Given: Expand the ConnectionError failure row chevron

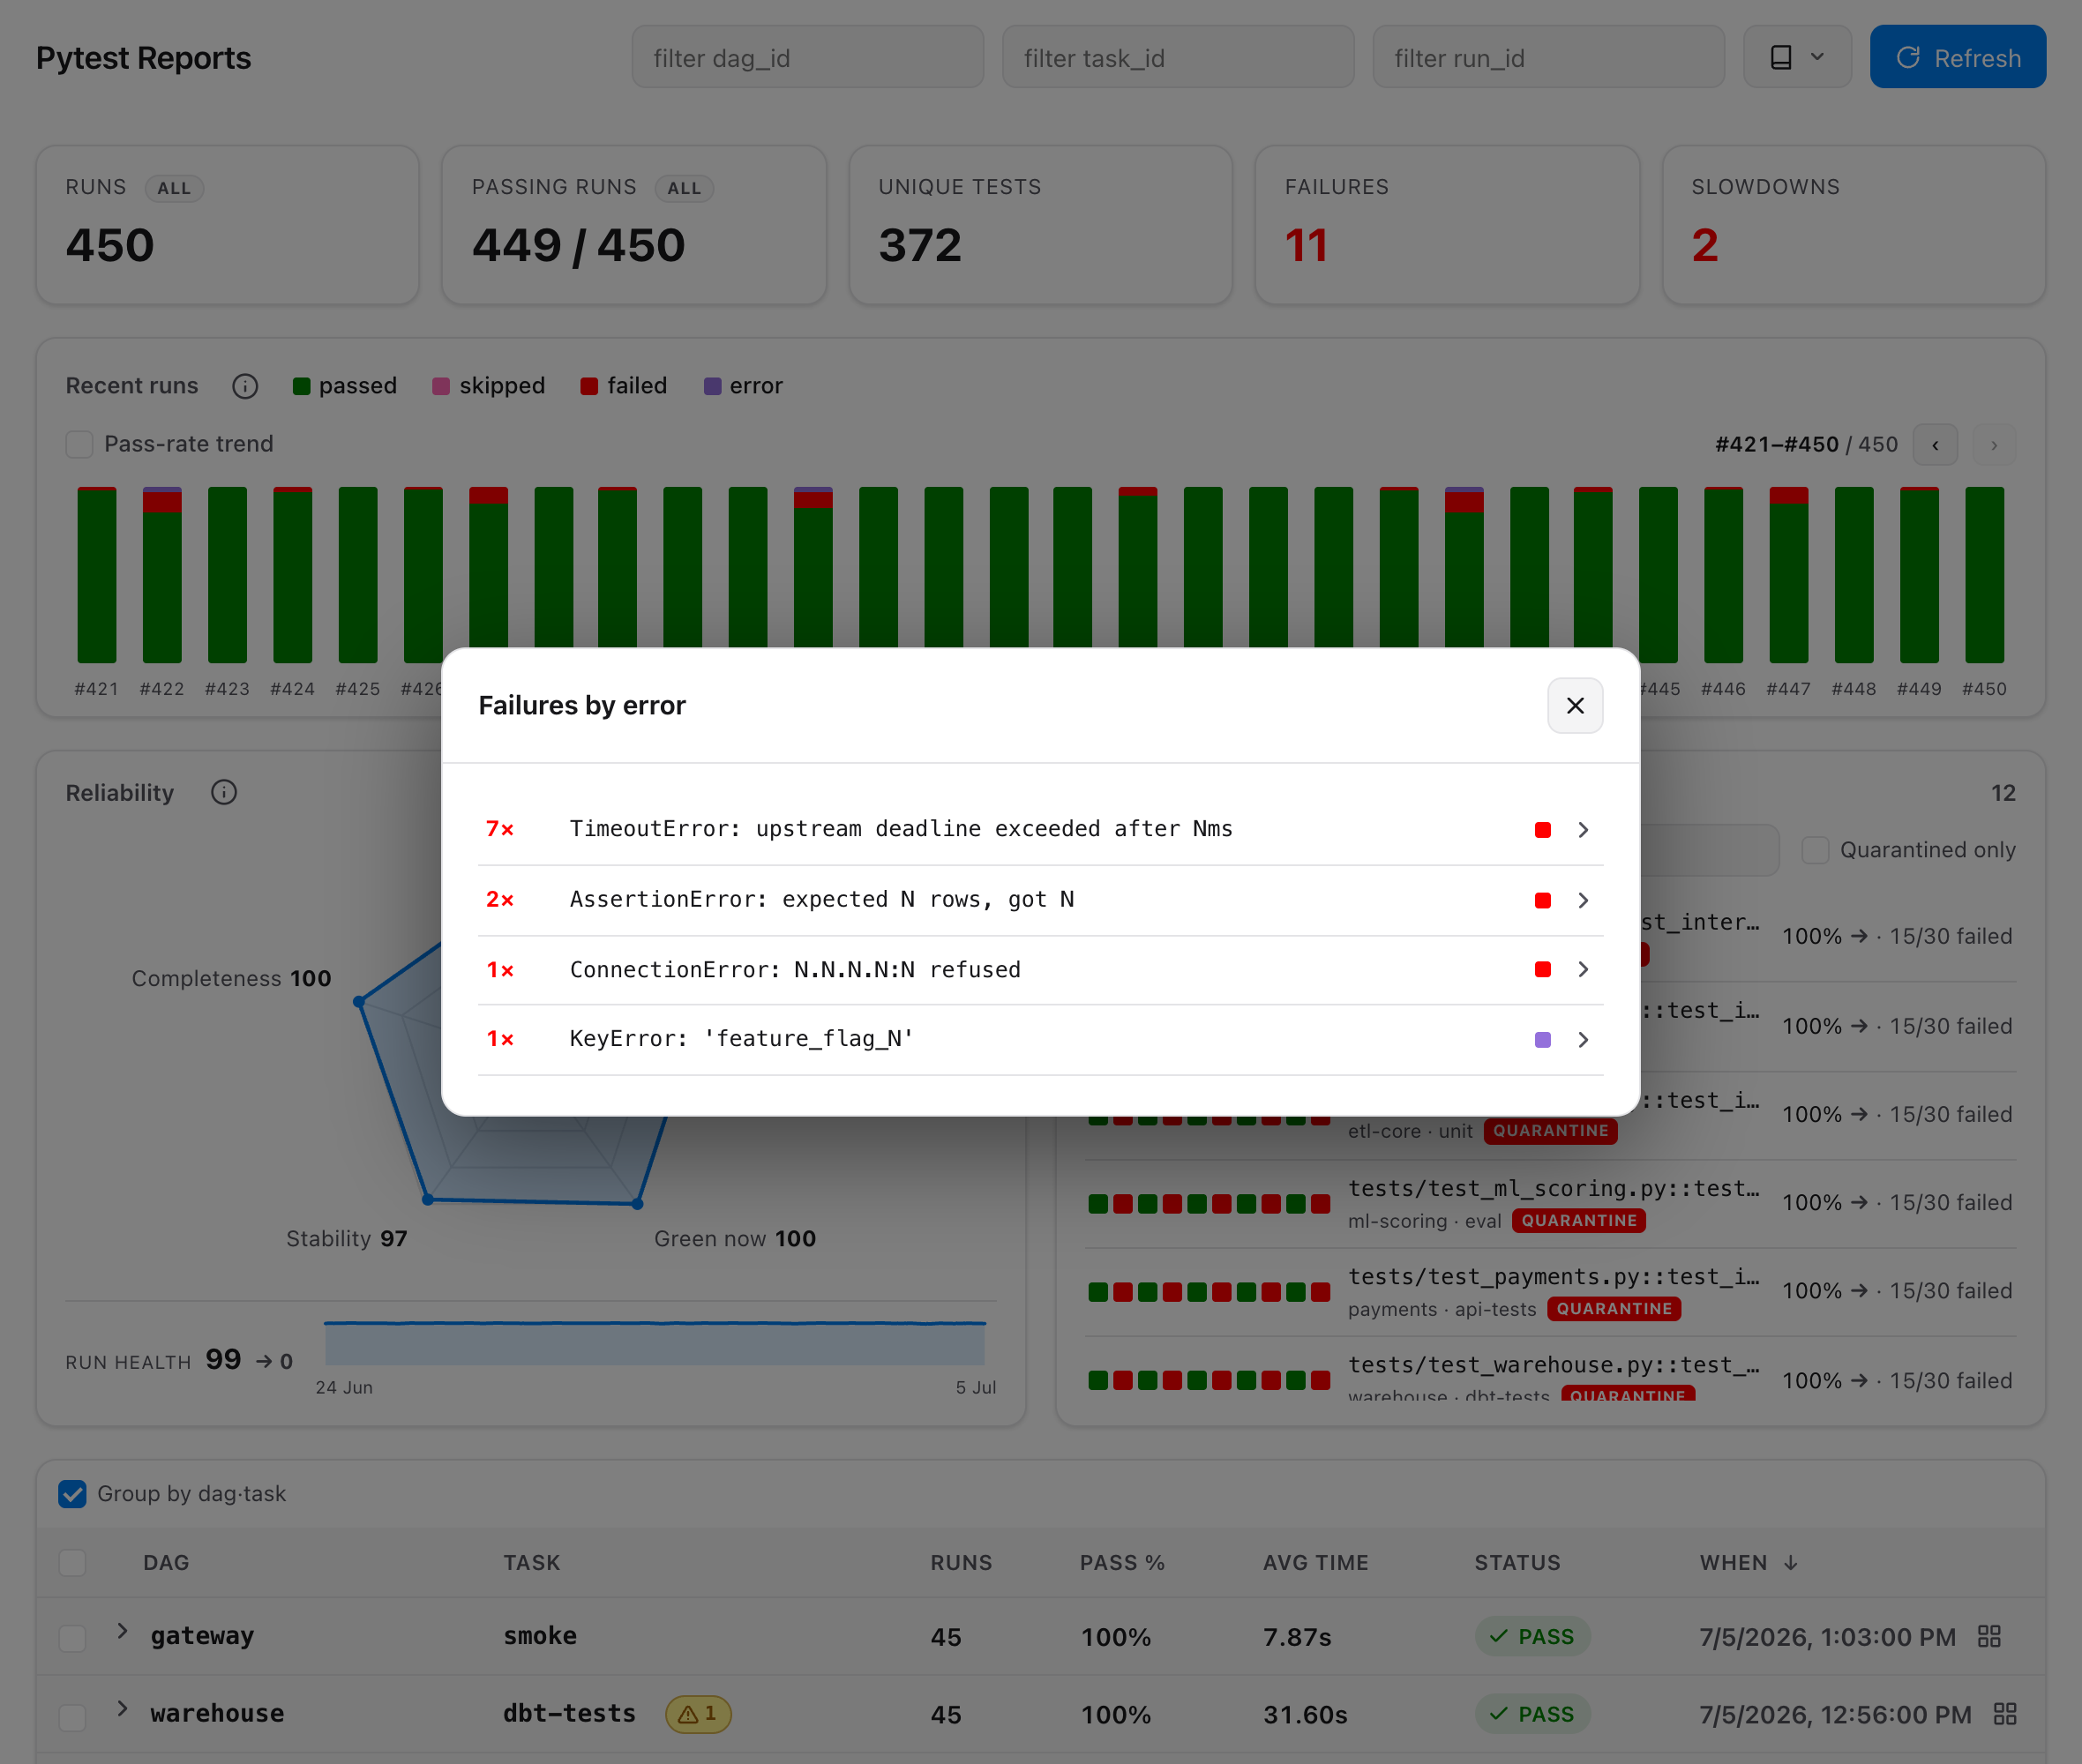Looking at the screenshot, I should point(1583,970).
